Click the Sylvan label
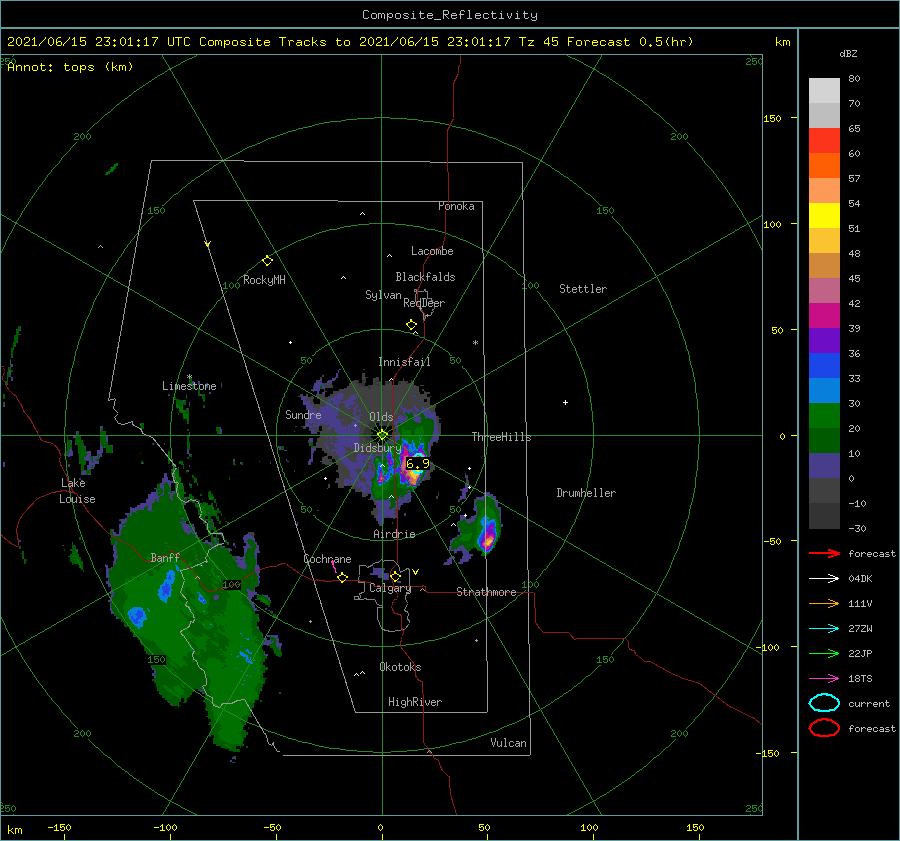 (x=383, y=296)
